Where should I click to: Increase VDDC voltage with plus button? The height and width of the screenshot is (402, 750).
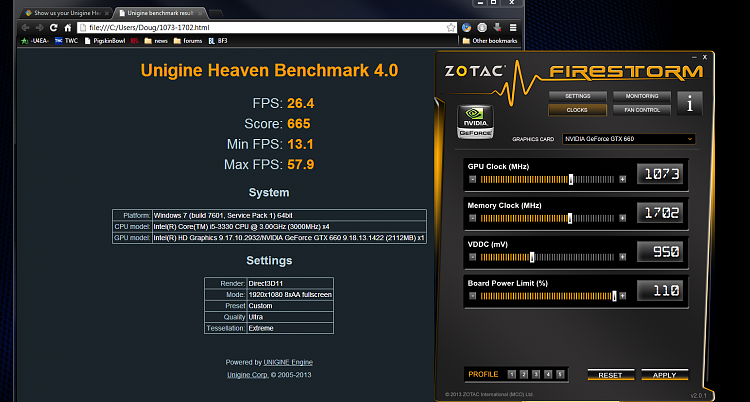[622, 257]
